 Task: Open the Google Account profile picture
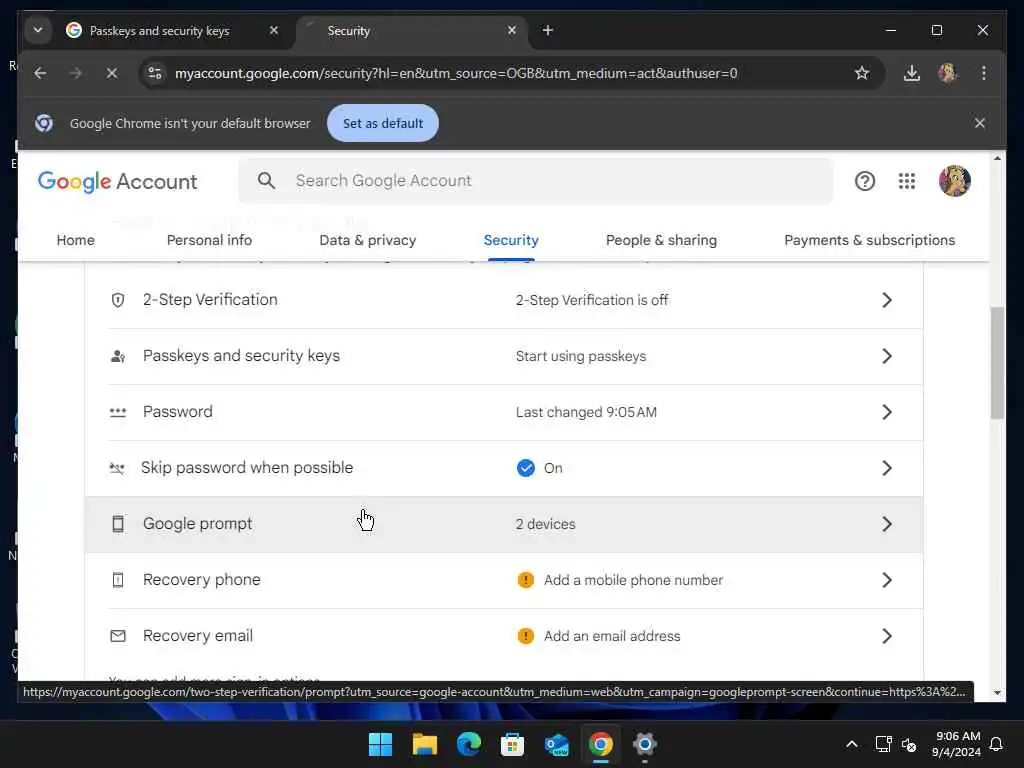(954, 181)
